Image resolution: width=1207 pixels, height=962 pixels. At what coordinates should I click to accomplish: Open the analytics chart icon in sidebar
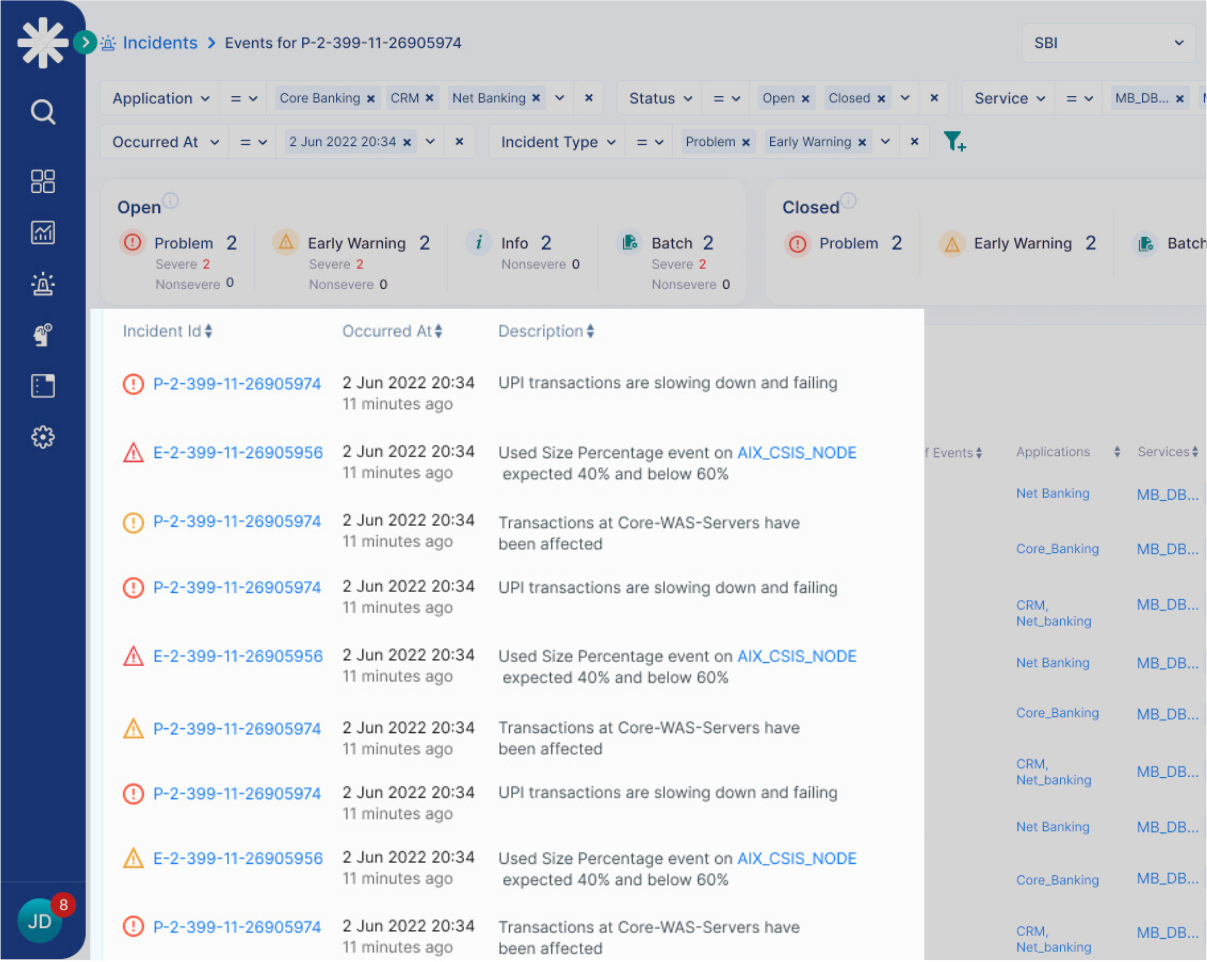43,233
